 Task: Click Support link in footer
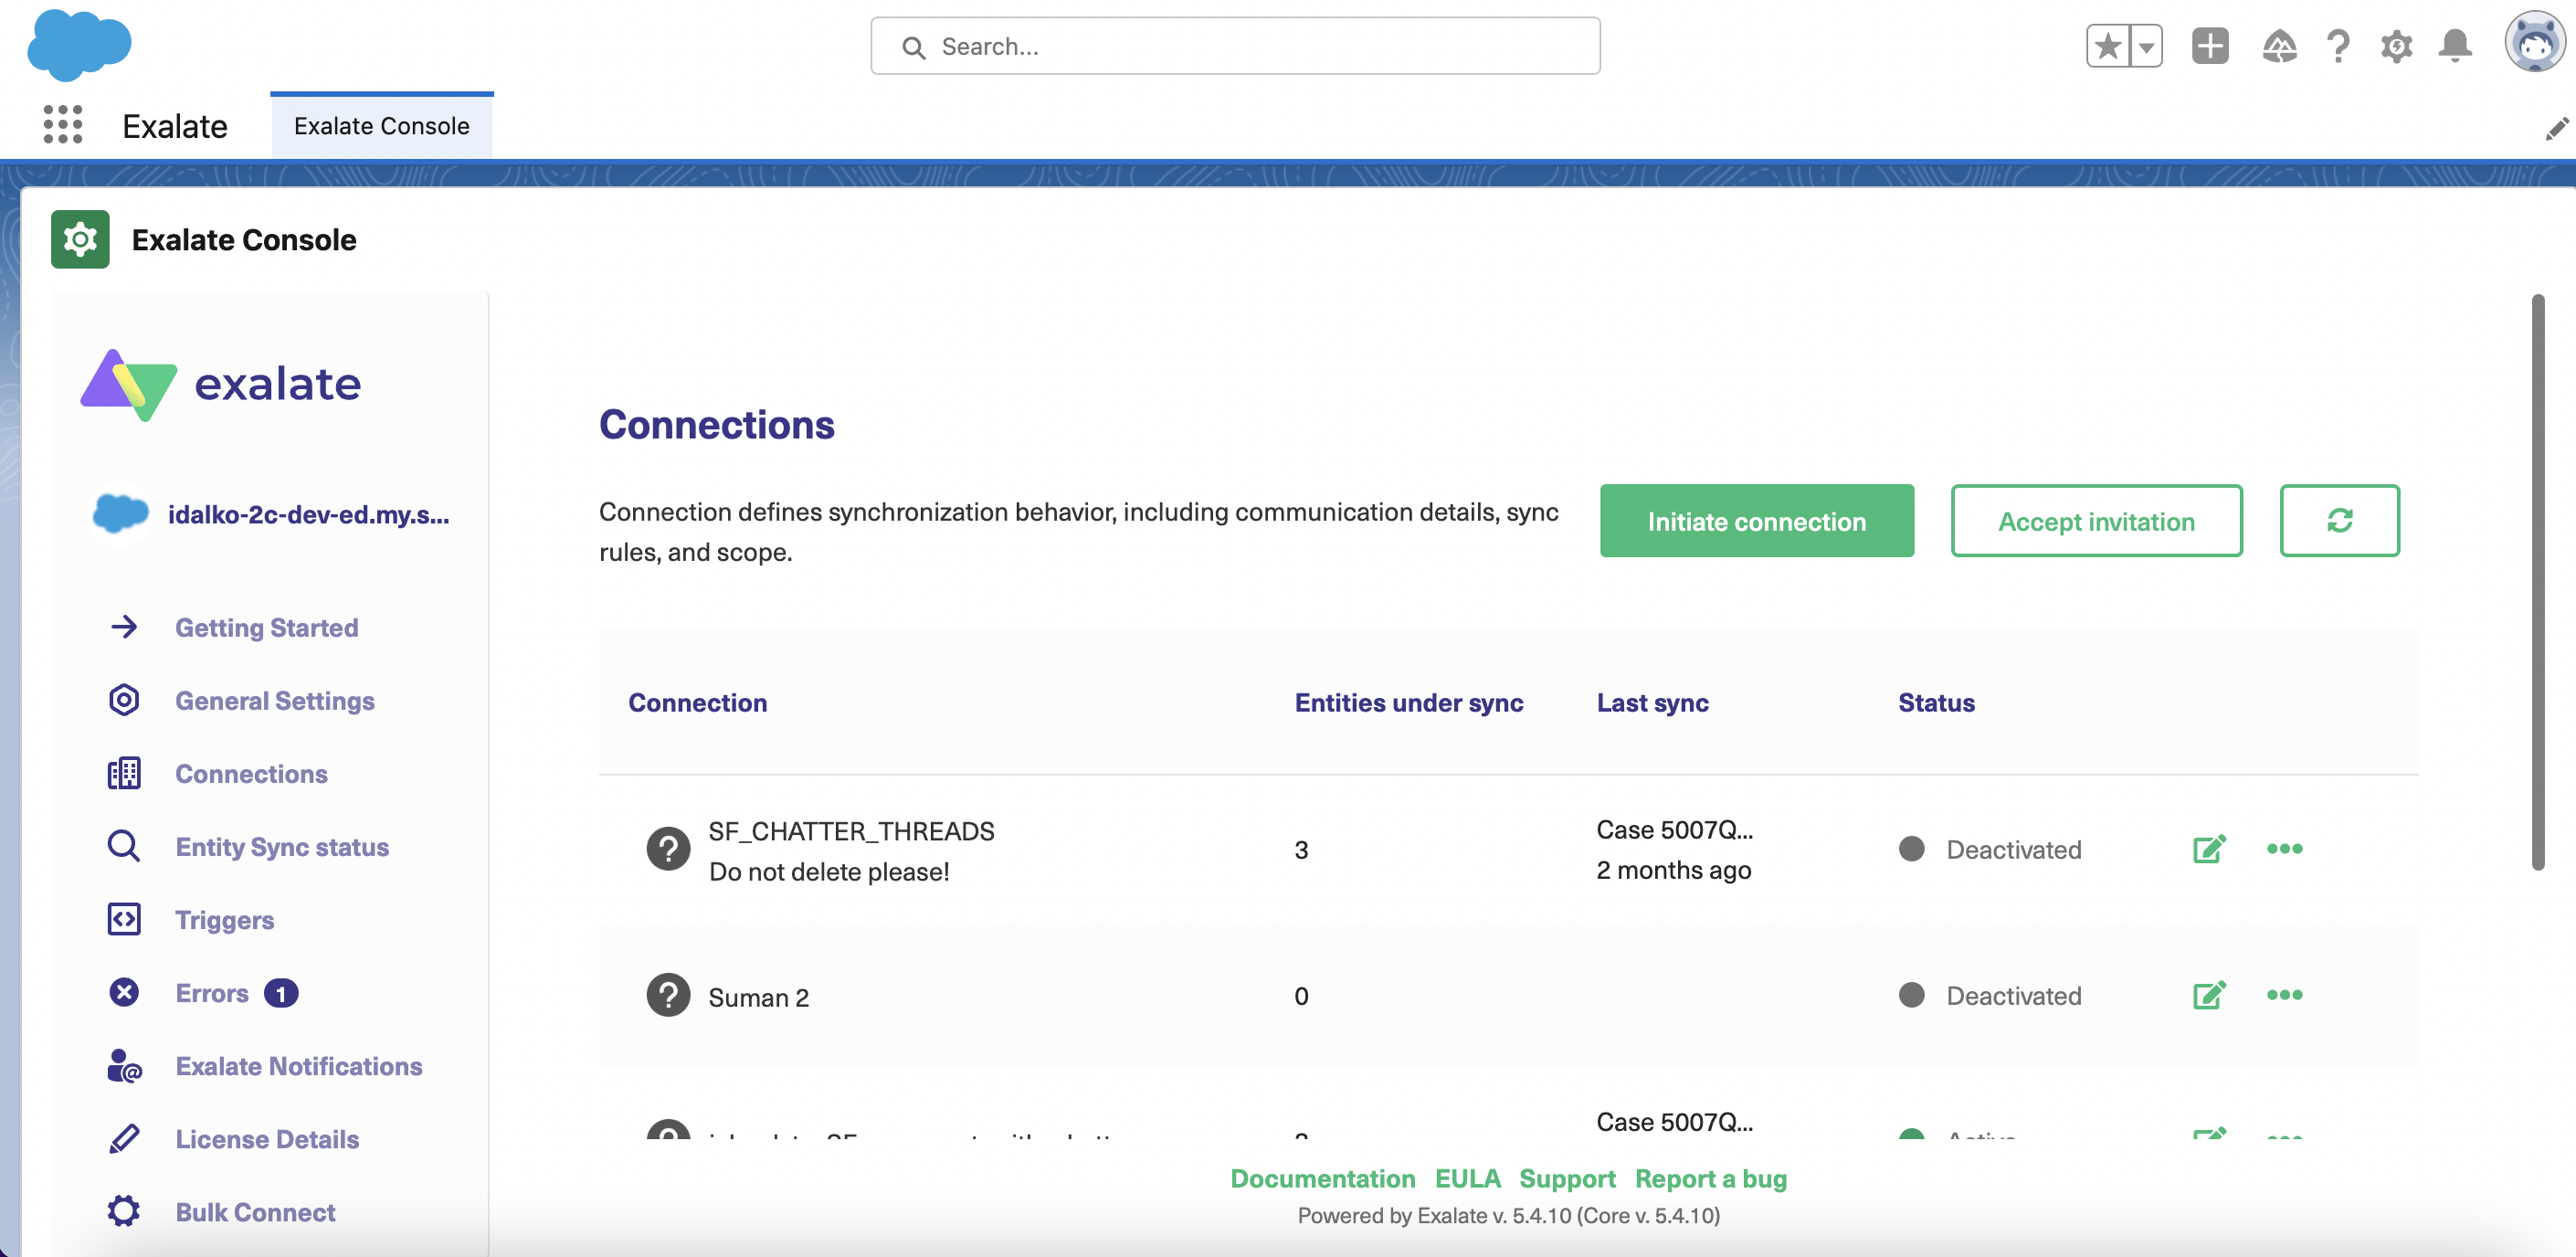point(1568,1177)
